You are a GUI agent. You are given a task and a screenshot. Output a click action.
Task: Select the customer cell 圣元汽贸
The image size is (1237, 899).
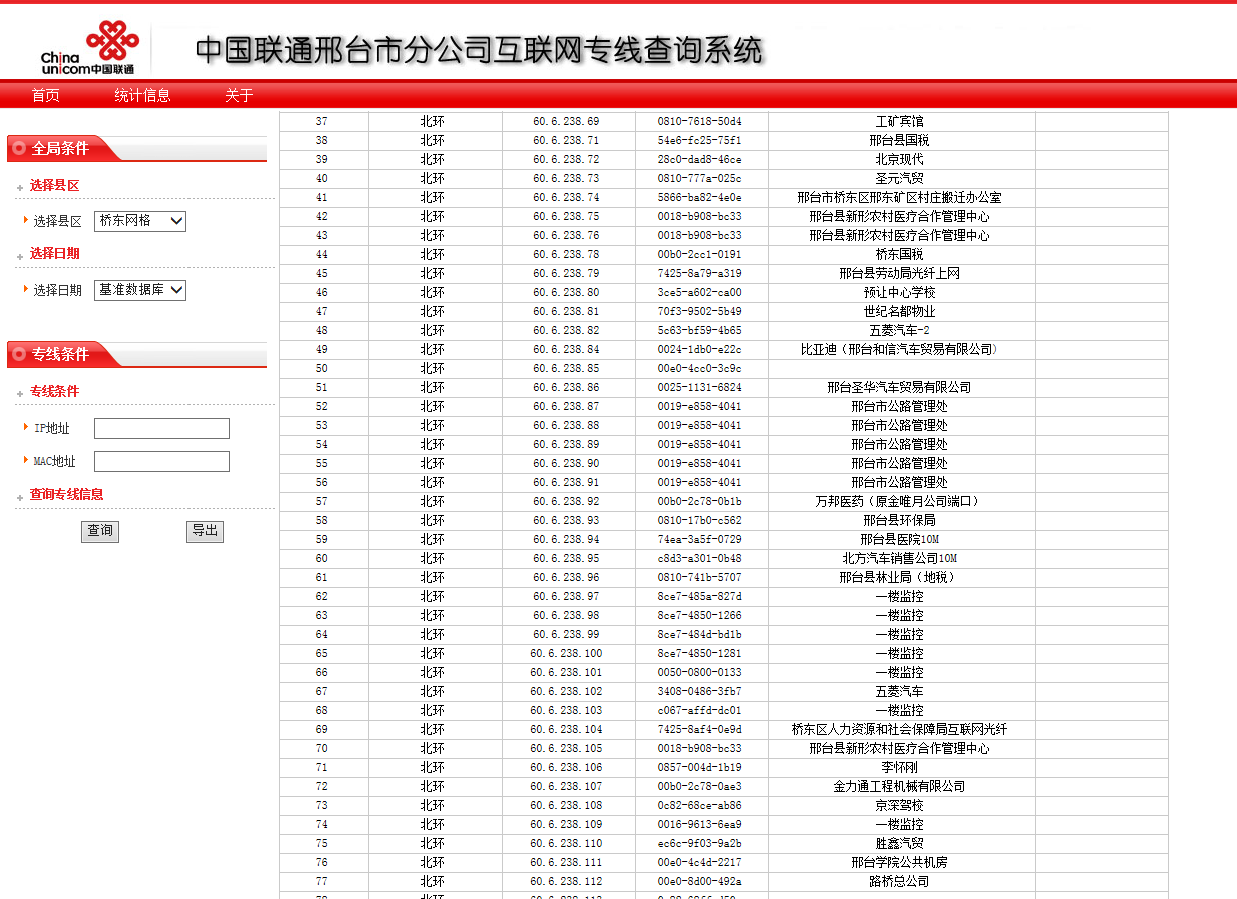[x=901, y=178]
